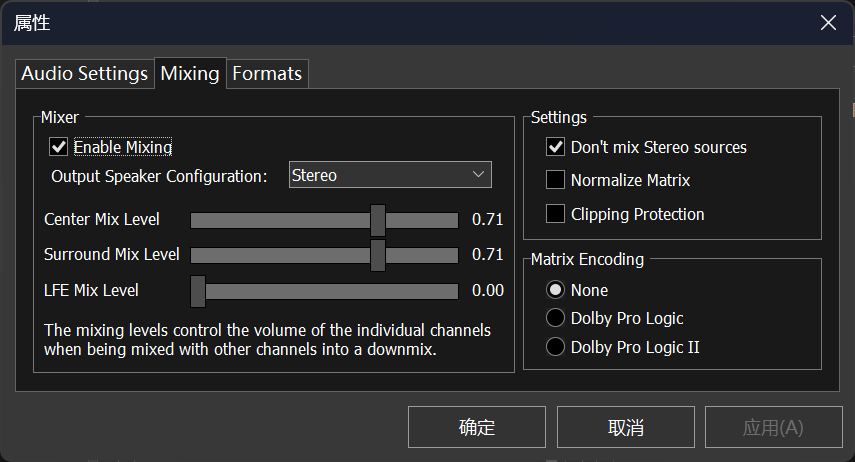Enable the Normalize Matrix checkbox
The image size is (855, 462).
click(556, 181)
